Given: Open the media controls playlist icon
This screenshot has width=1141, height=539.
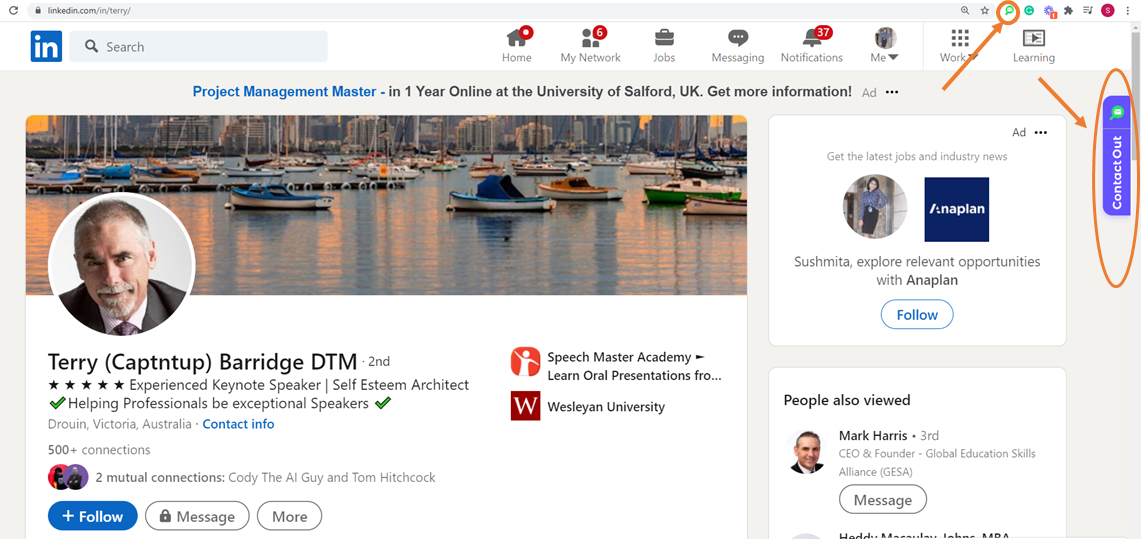Looking at the screenshot, I should pyautogui.click(x=1088, y=11).
